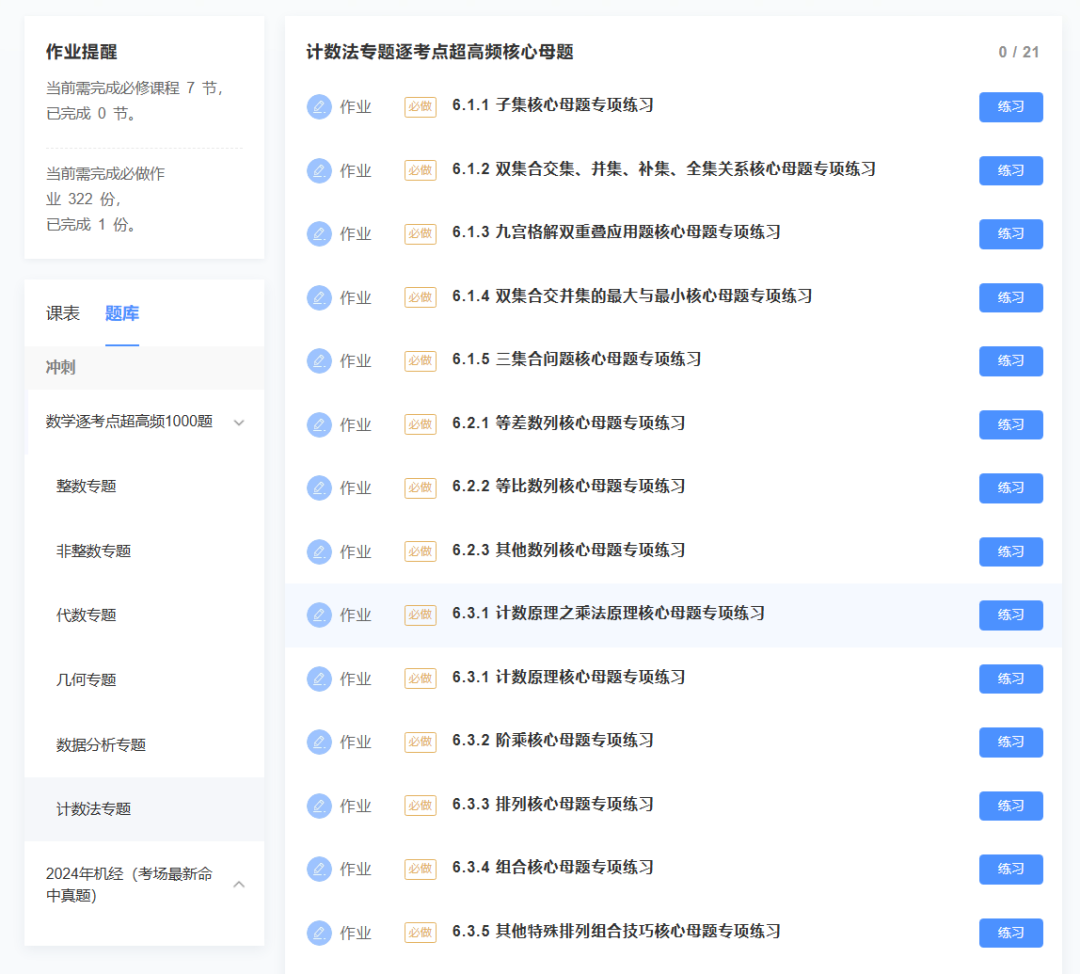
Task: Click the 作业 icon on the 6.3.5 其他特殊排列组合技巧 row
Action: [319, 932]
